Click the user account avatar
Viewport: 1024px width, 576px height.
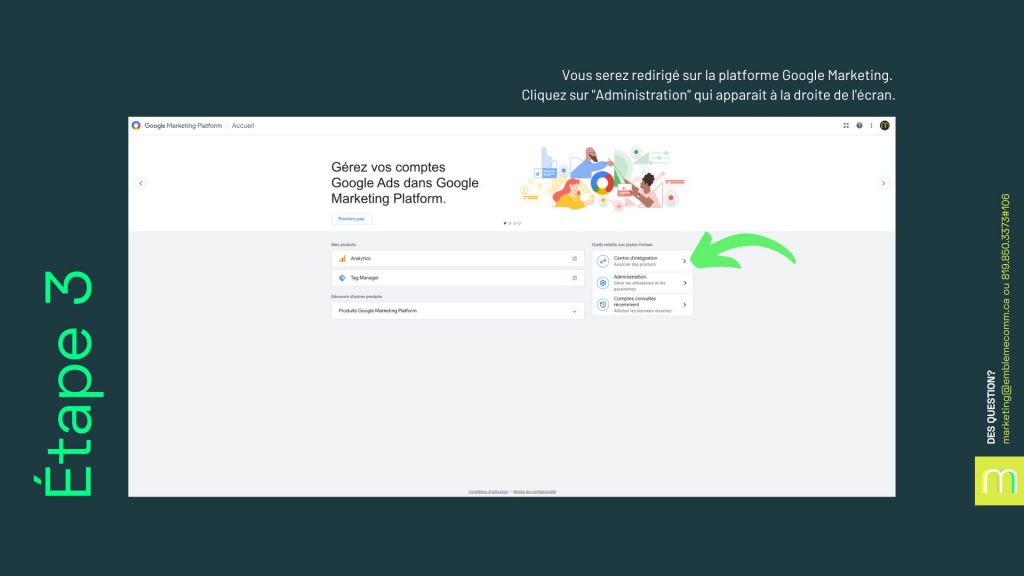884,125
